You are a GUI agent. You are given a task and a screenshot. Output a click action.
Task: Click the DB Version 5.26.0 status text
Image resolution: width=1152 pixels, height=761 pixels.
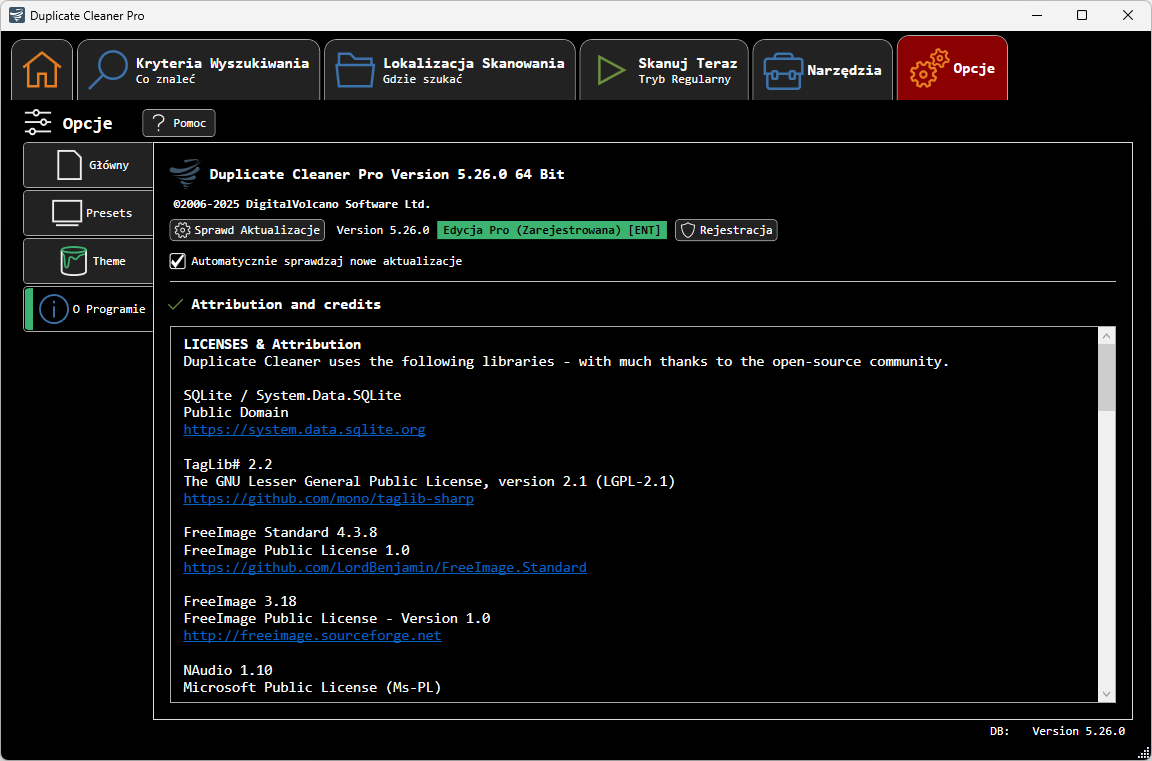coord(1057,731)
